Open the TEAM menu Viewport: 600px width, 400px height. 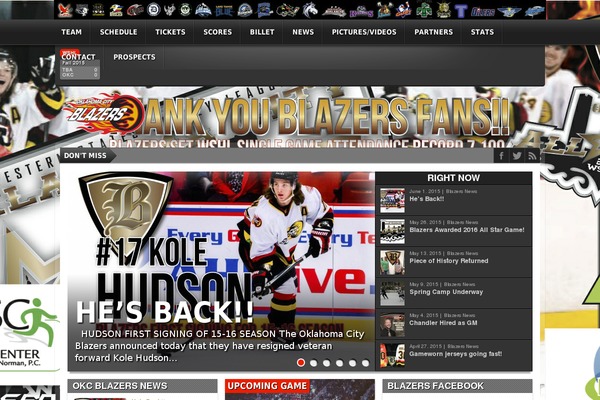[72, 32]
